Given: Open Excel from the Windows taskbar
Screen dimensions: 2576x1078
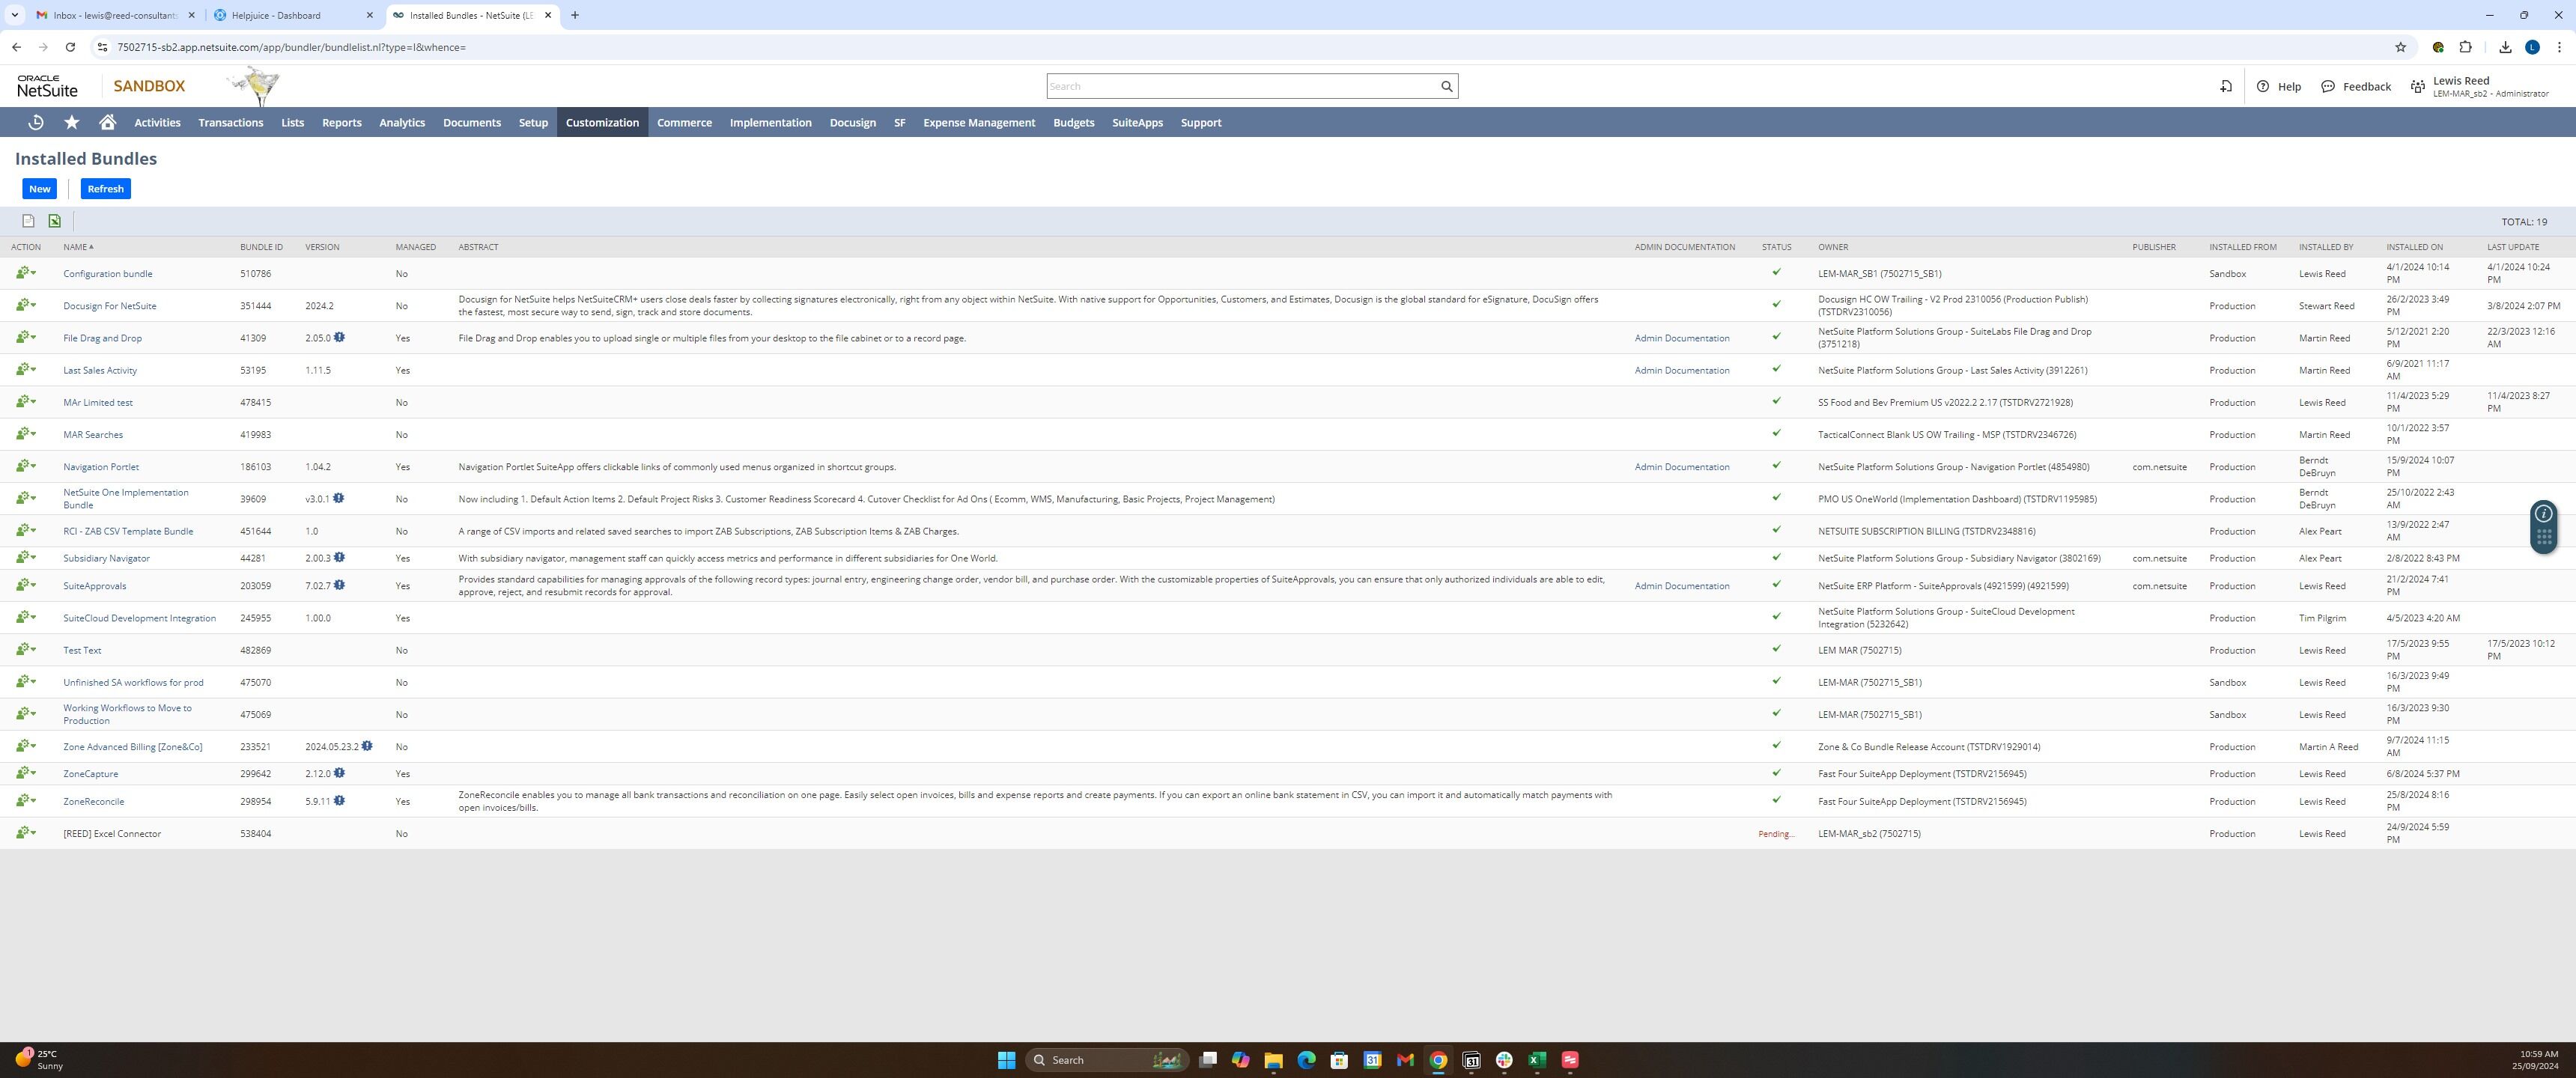Looking at the screenshot, I should tap(1537, 1060).
